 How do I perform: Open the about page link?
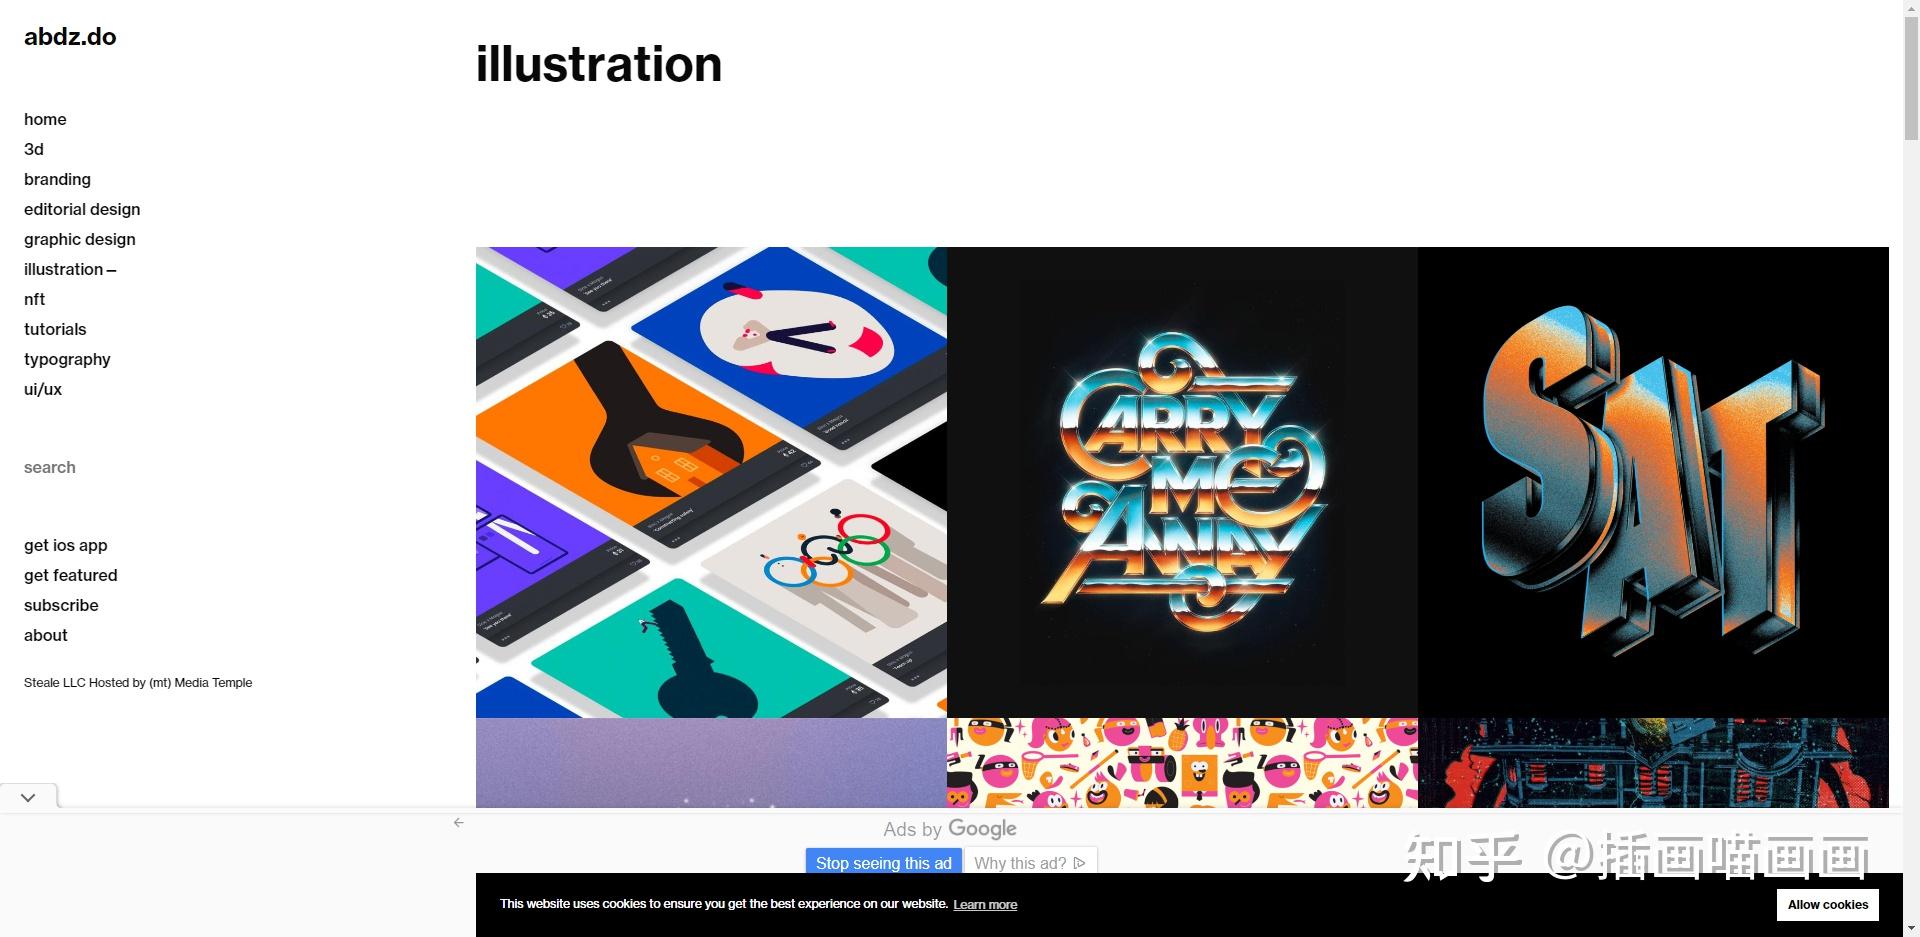coord(46,635)
